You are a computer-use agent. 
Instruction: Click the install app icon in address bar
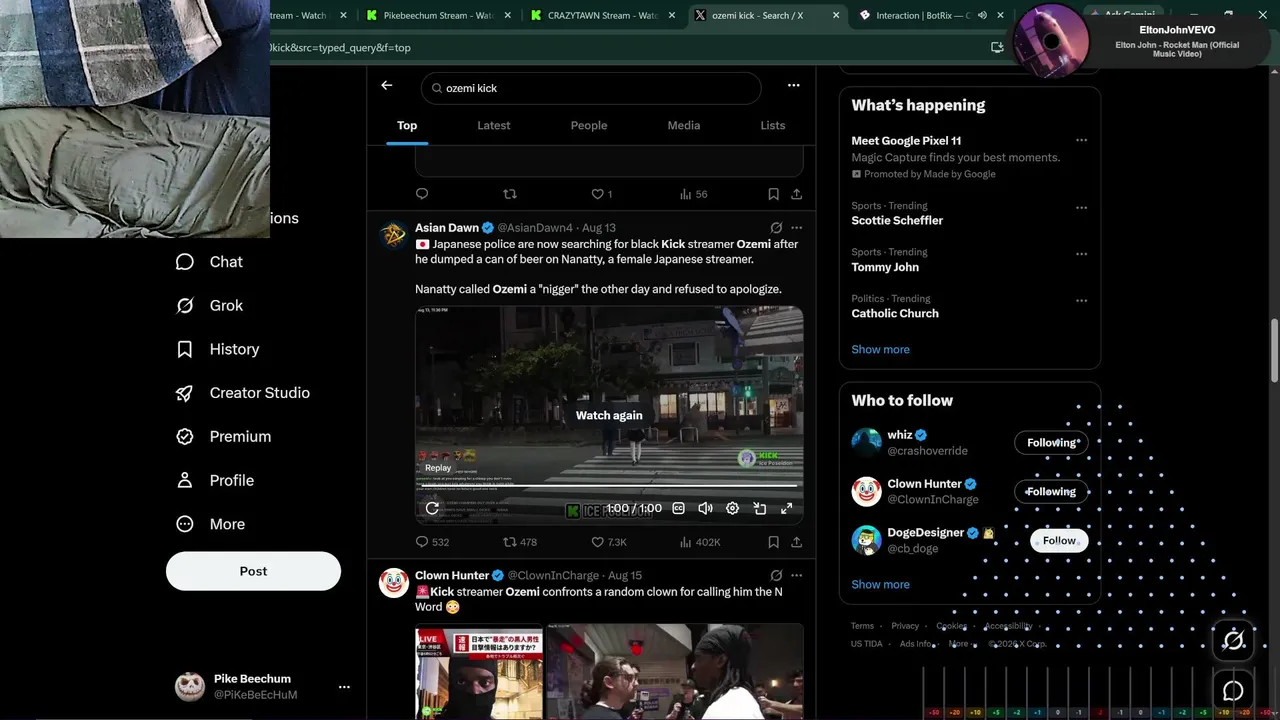[997, 47]
